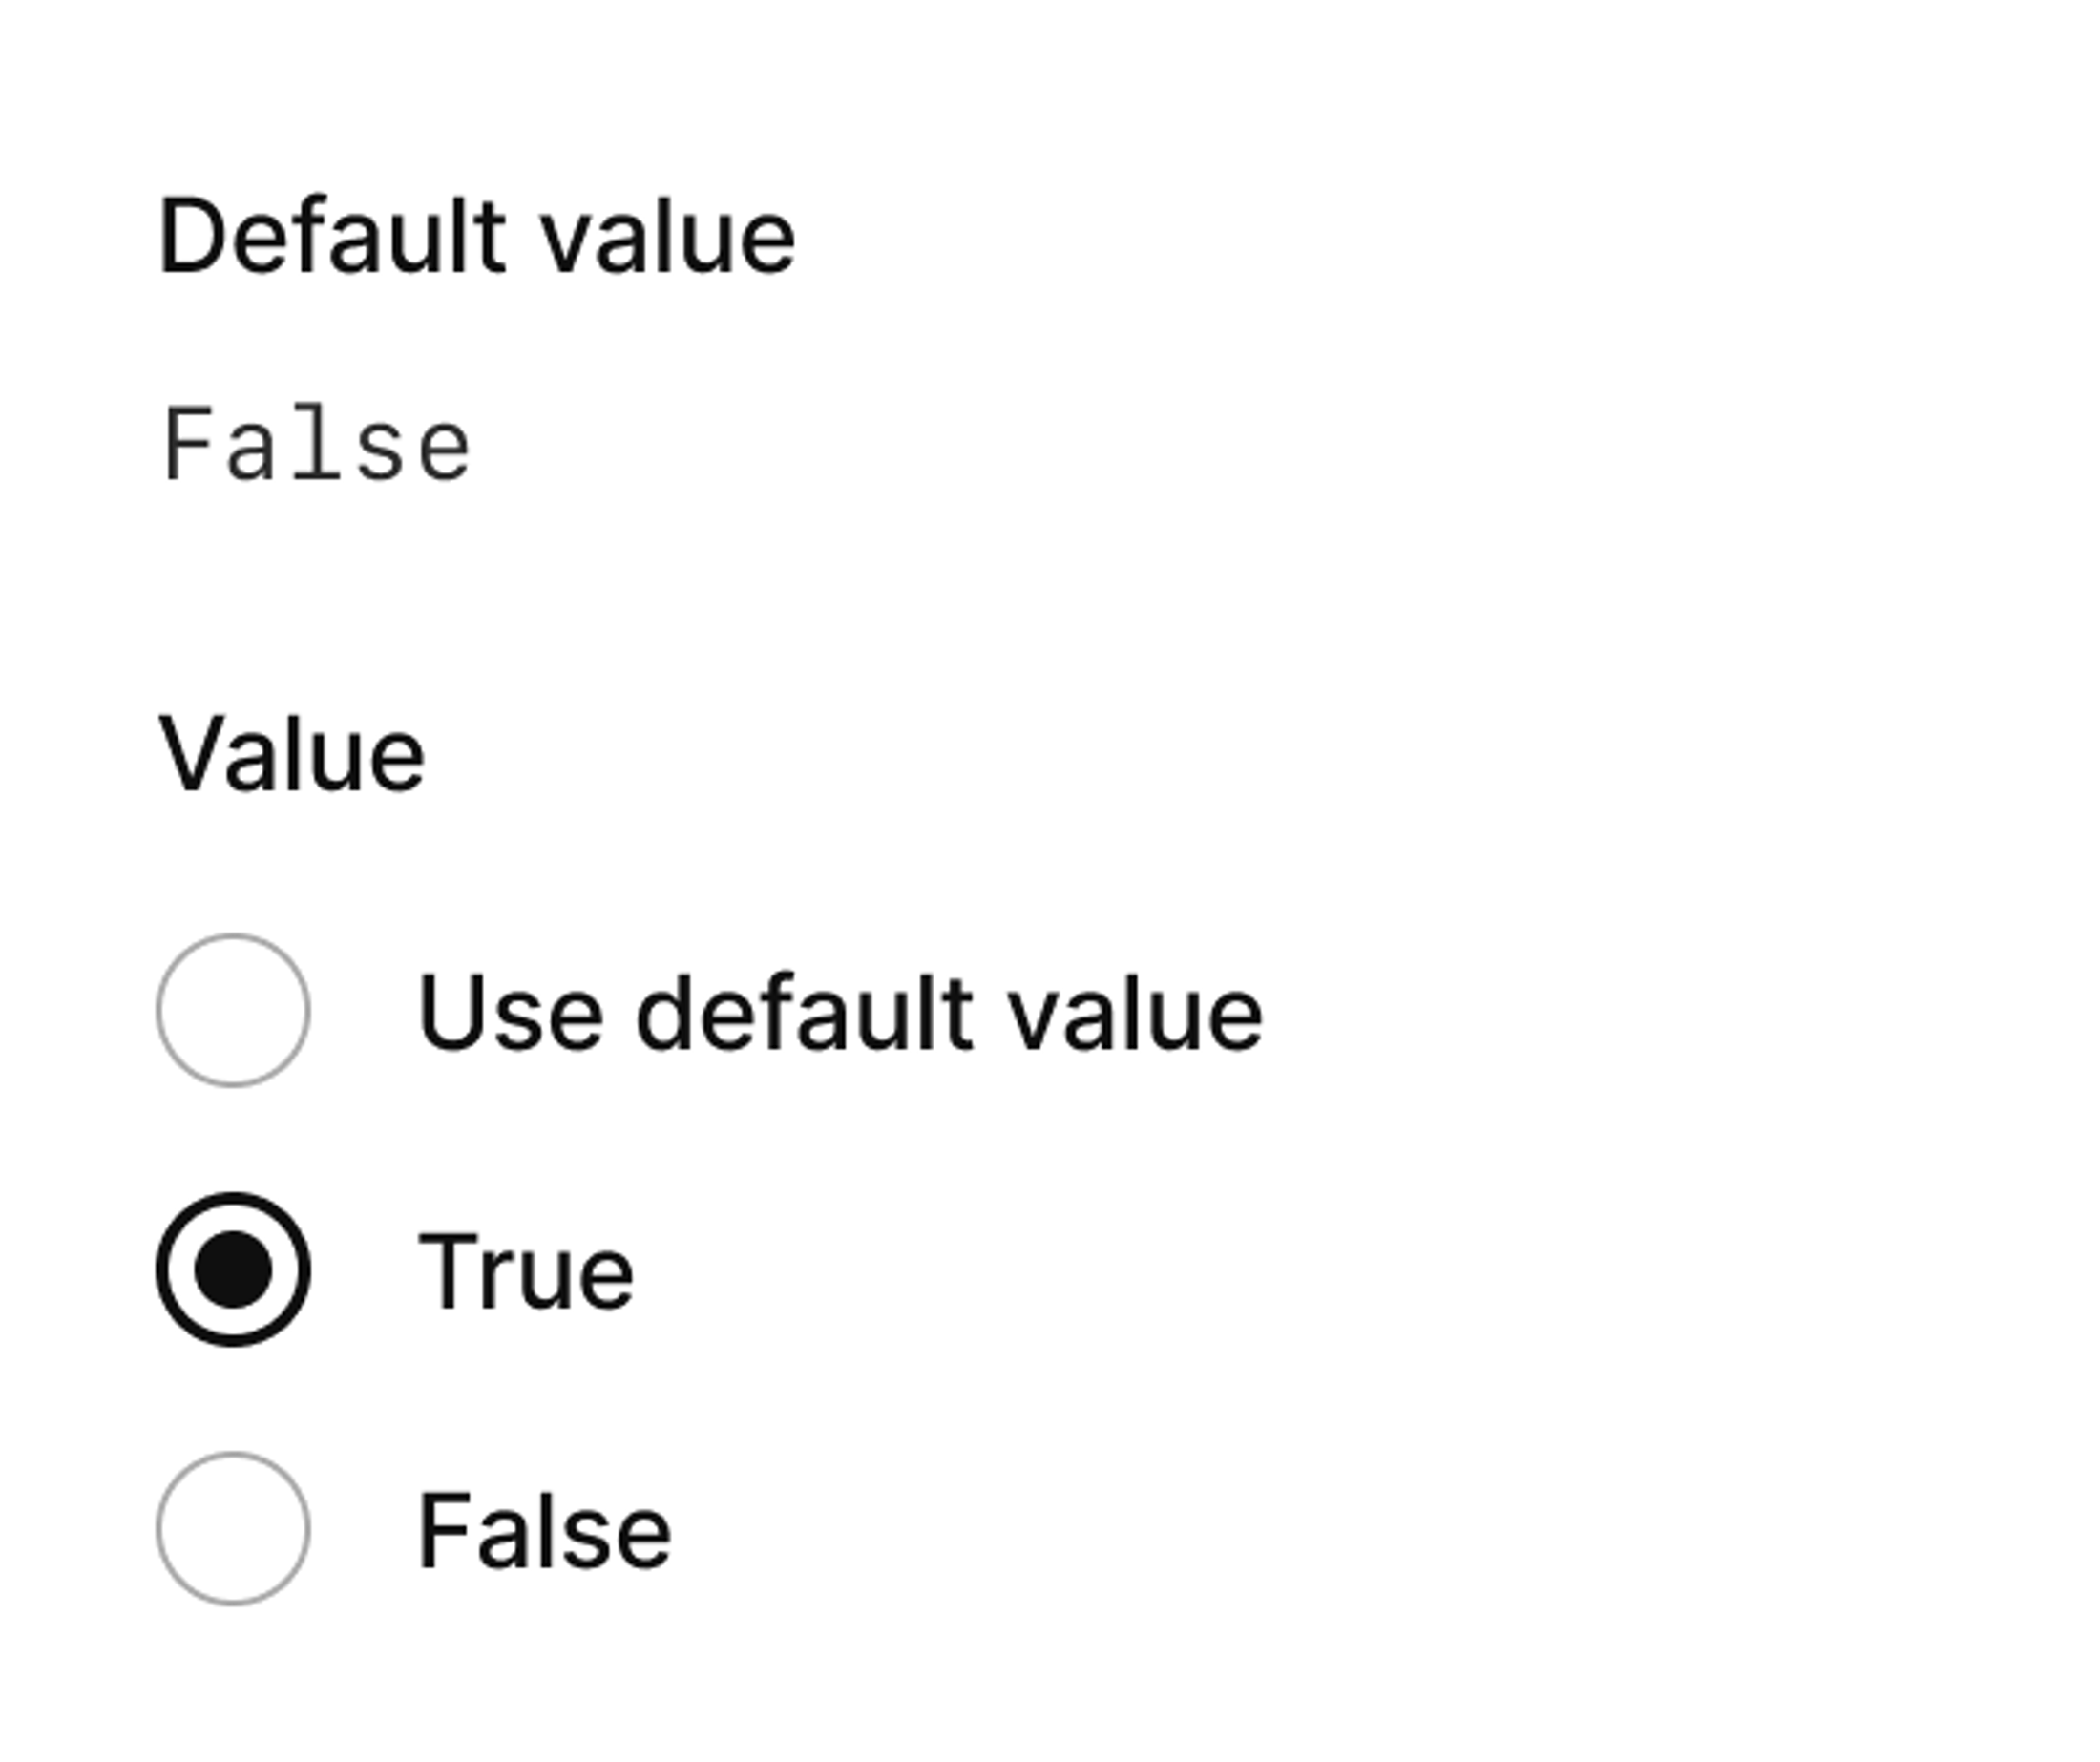2100x1762 pixels.
Task: Click the "Default value" heading
Action: point(477,237)
